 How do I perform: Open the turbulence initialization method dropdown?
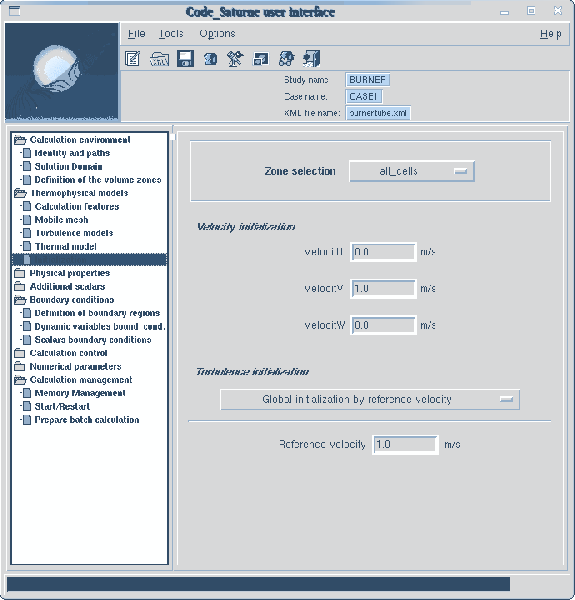point(370,399)
